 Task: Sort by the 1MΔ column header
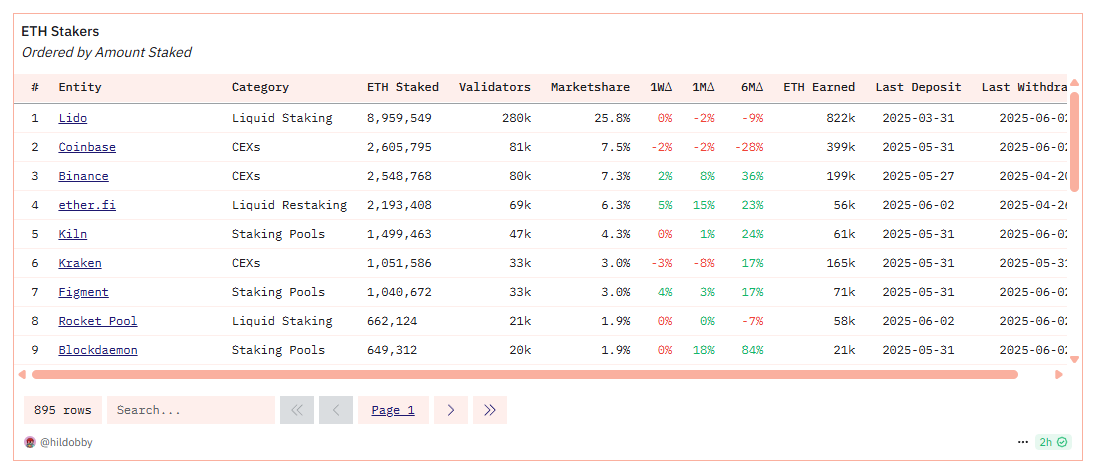click(703, 87)
